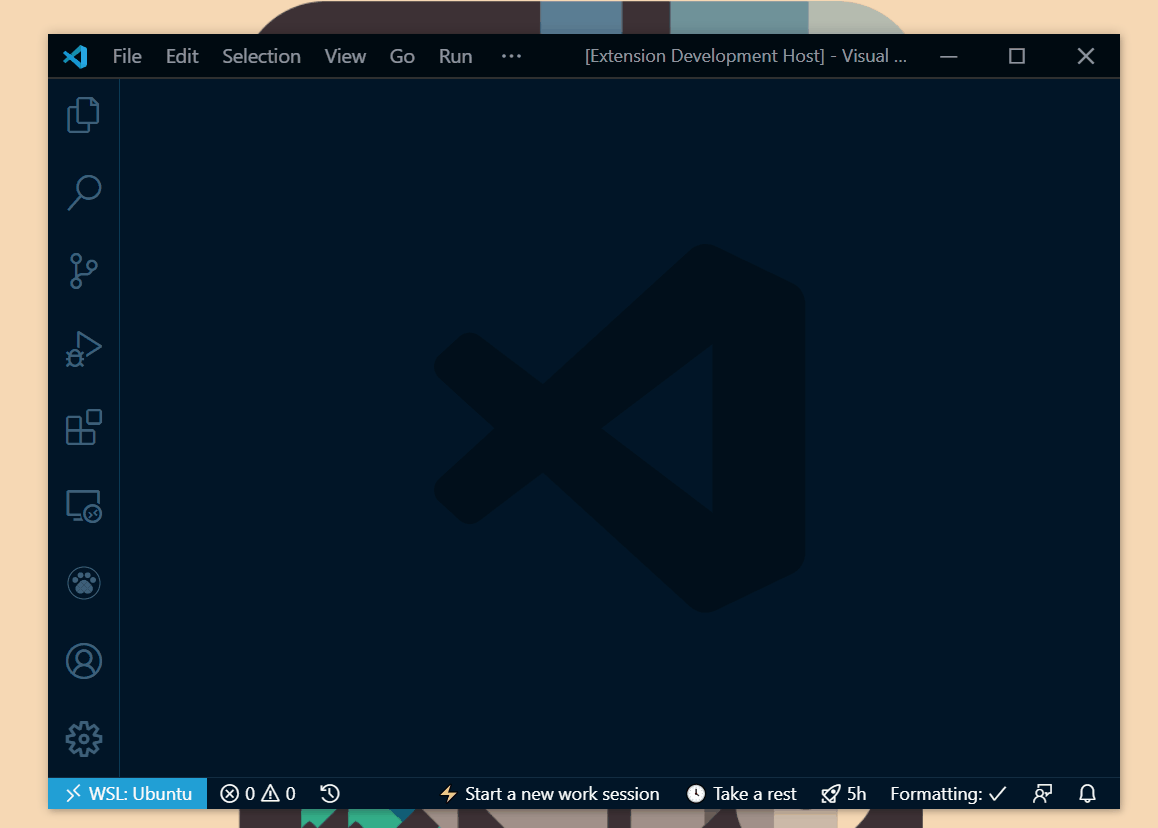Start a new work session

(x=549, y=793)
